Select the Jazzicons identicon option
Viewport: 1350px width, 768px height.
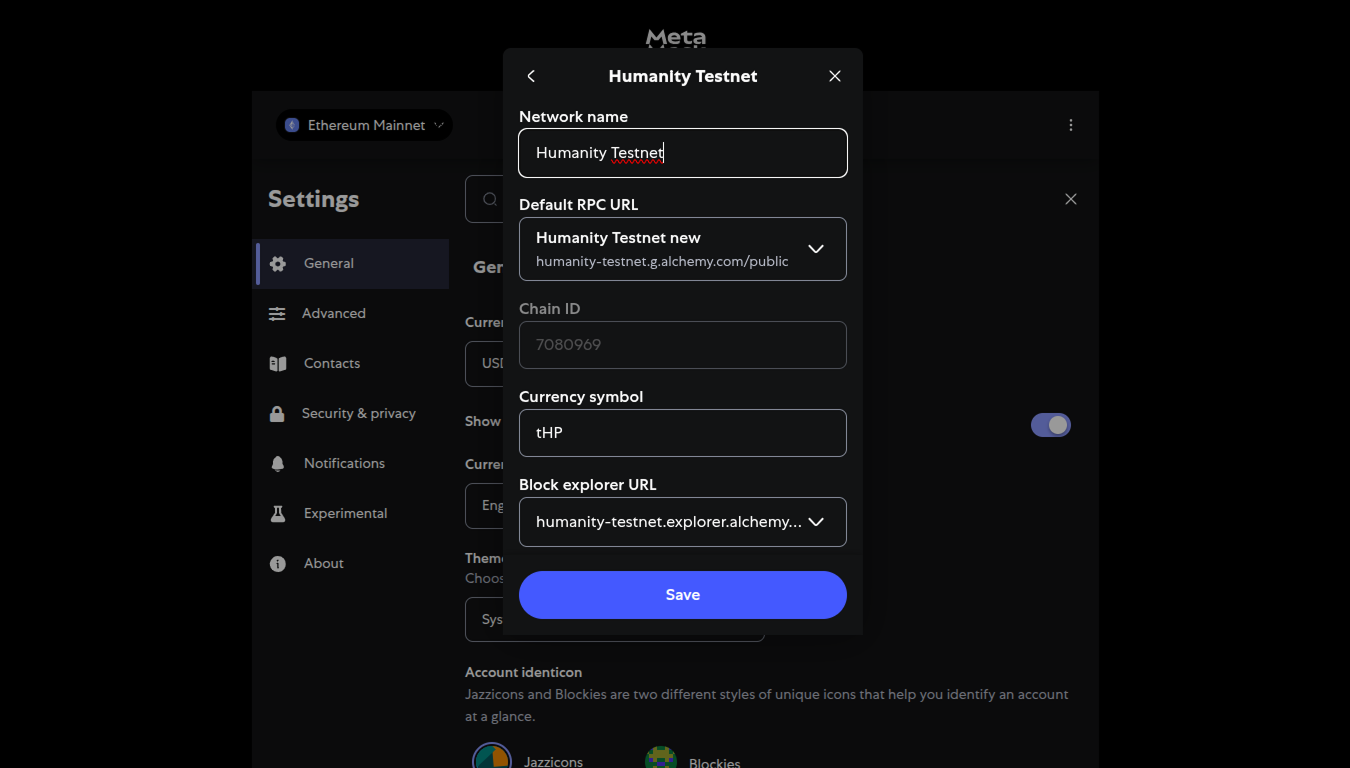(x=492, y=759)
